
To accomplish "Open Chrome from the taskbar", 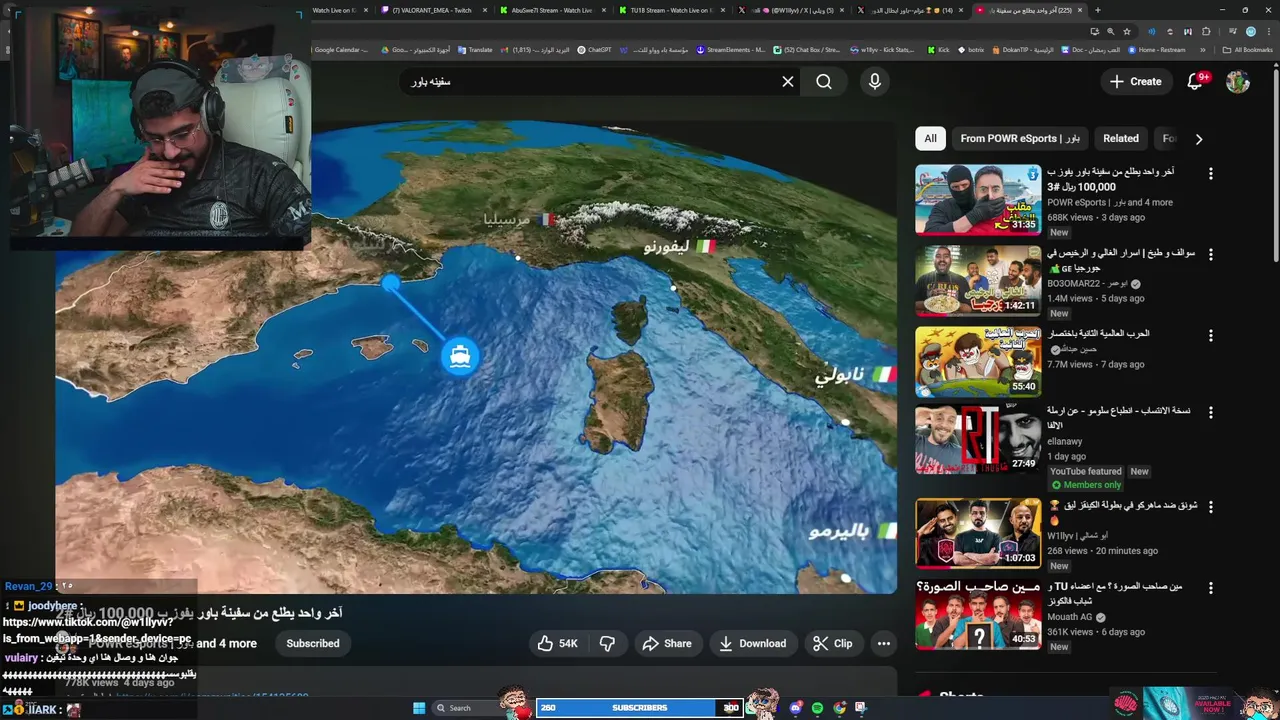I will [839, 708].
